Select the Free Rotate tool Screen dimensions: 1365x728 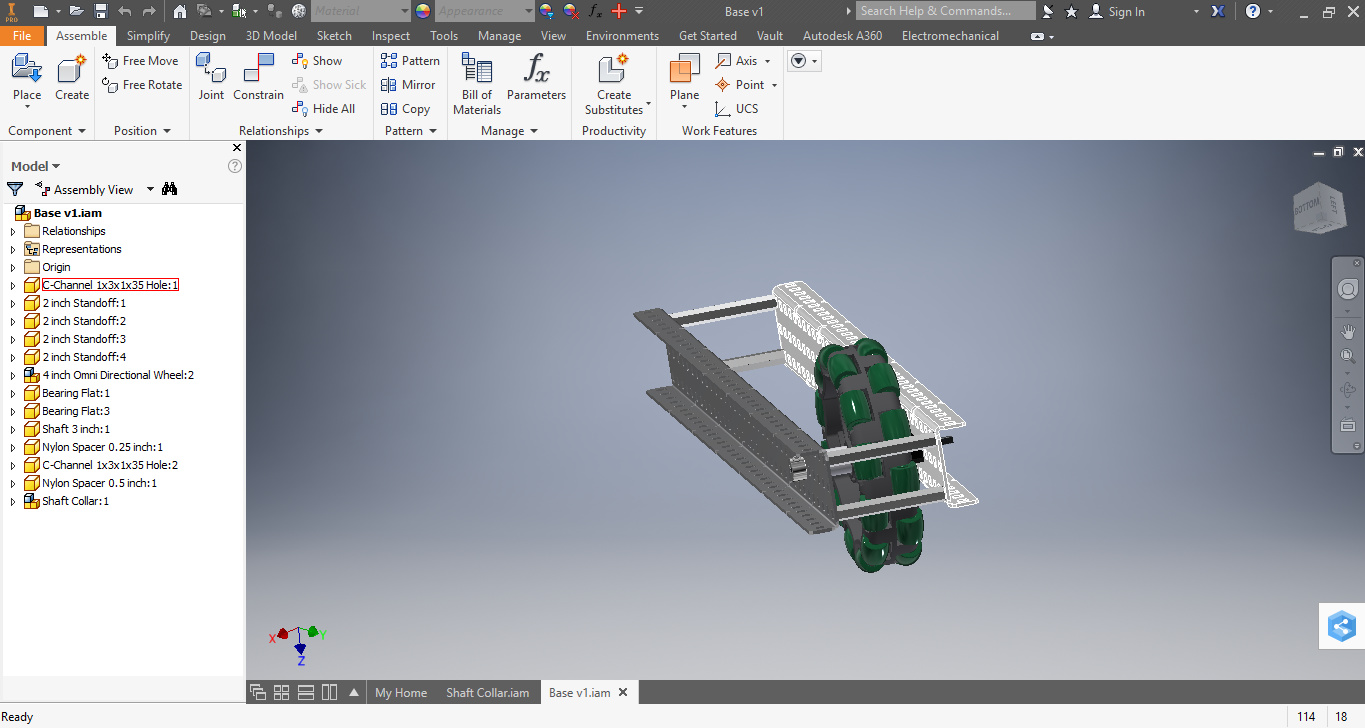pos(142,85)
